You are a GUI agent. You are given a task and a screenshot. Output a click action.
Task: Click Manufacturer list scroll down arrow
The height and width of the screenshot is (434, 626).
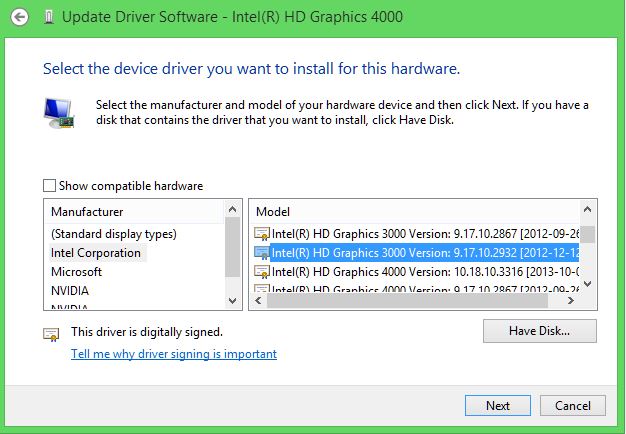pyautogui.click(x=232, y=300)
